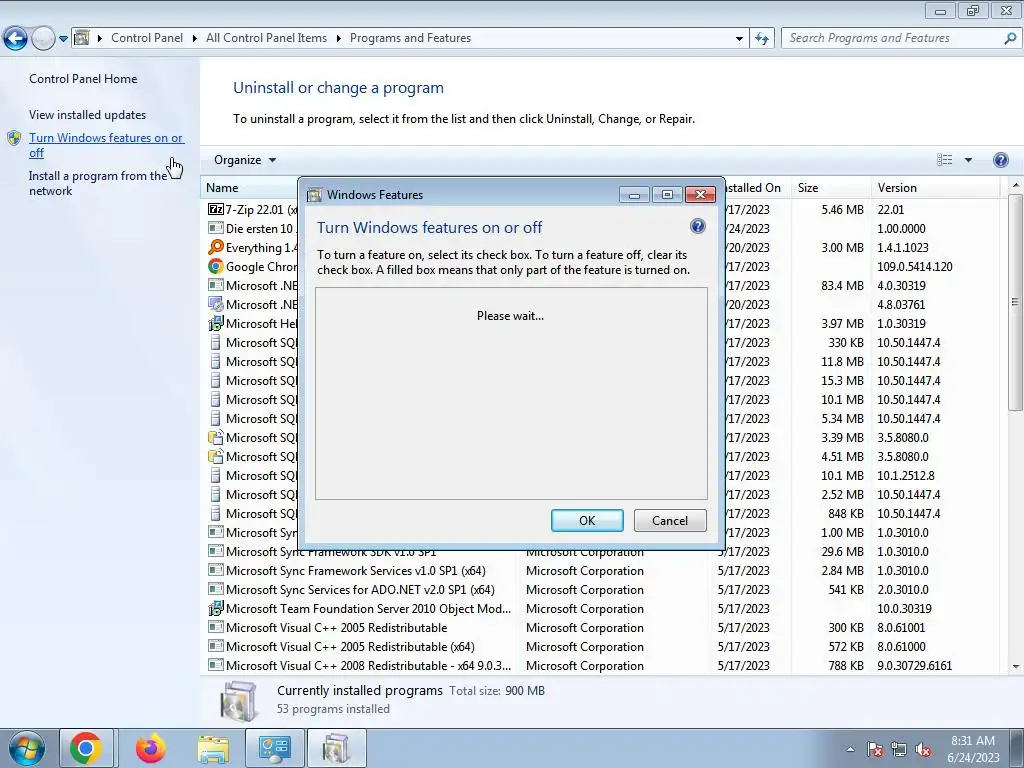Open the Organize menu
Image resolution: width=1024 pixels, height=768 pixels.
tap(245, 160)
